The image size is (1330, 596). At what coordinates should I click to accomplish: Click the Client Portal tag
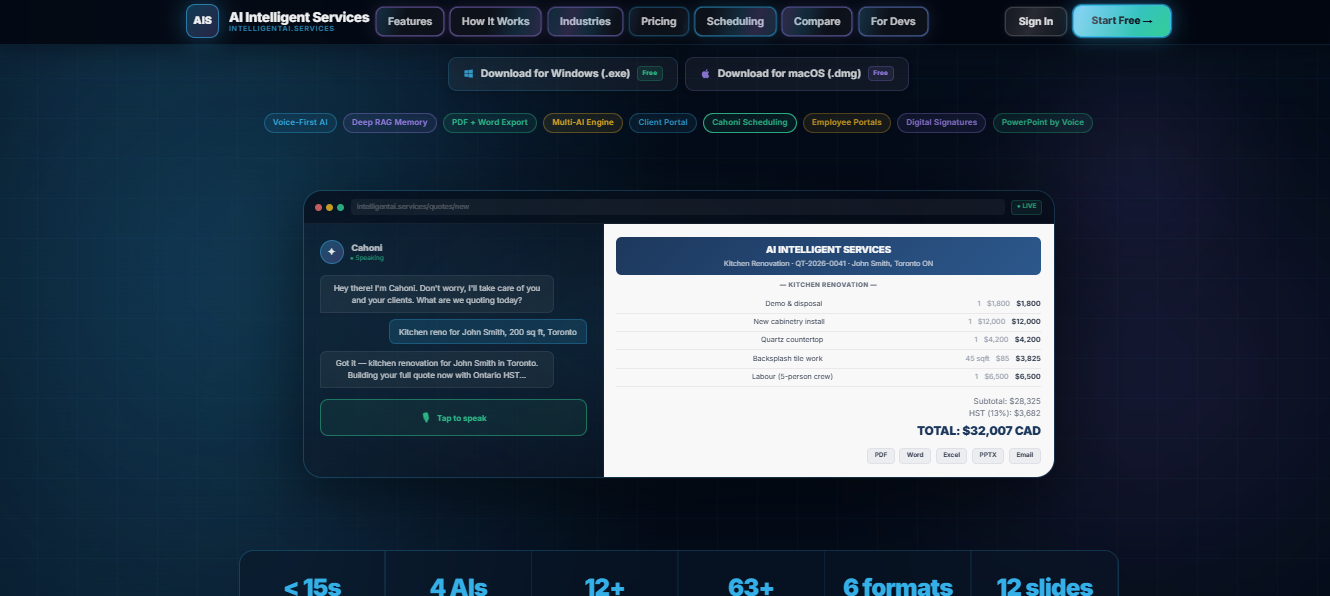pos(663,123)
